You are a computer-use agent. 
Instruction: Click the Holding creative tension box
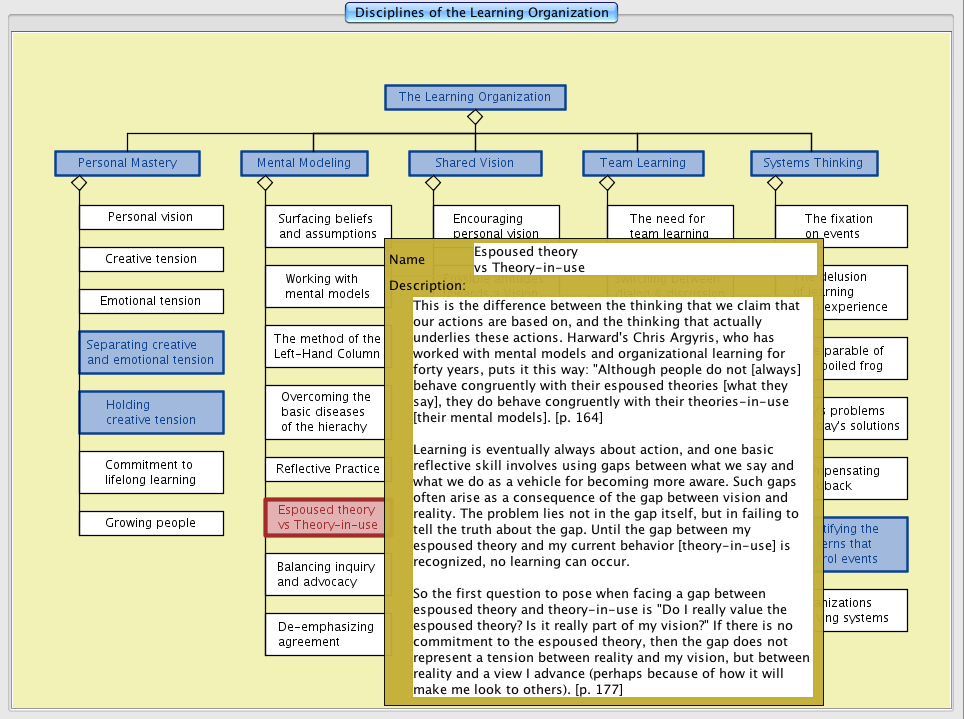tap(151, 412)
